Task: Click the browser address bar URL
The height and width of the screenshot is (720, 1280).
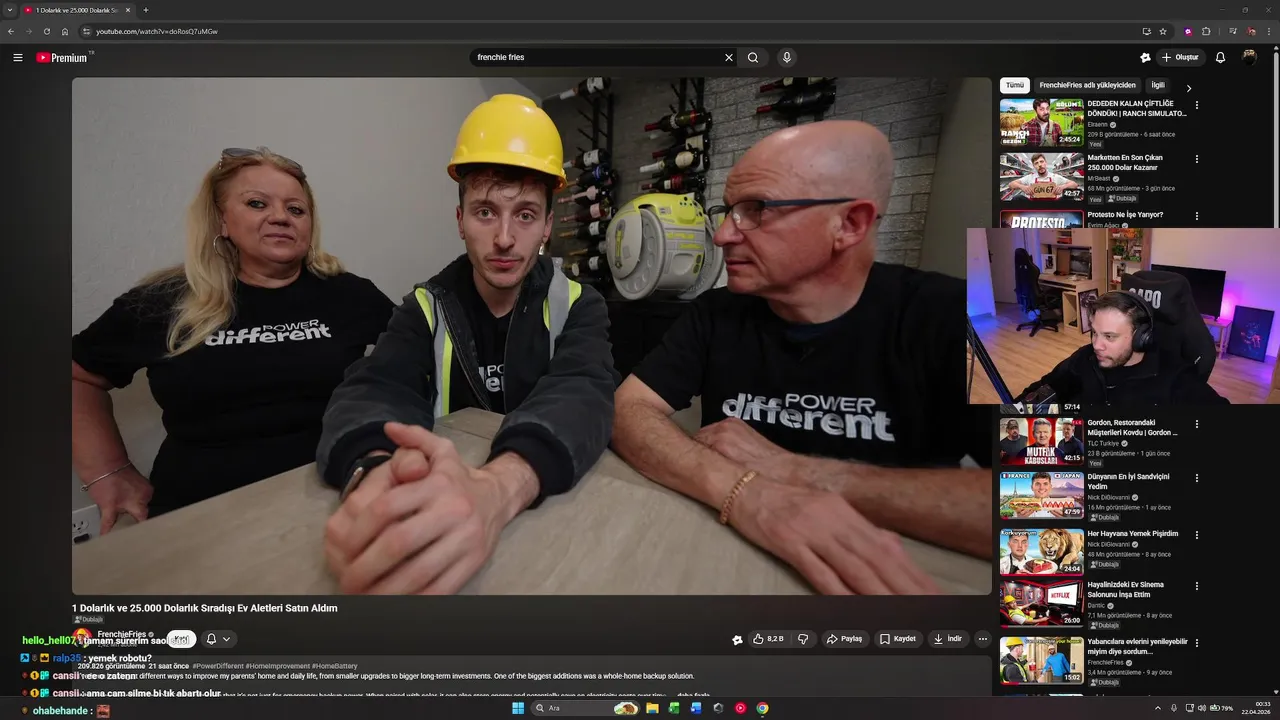Action: point(157,32)
